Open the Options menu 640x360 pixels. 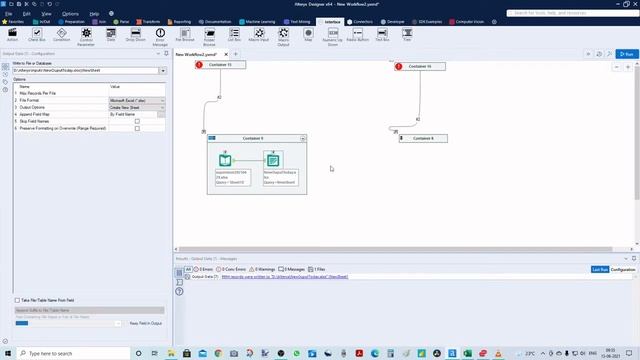click(x=70, y=13)
